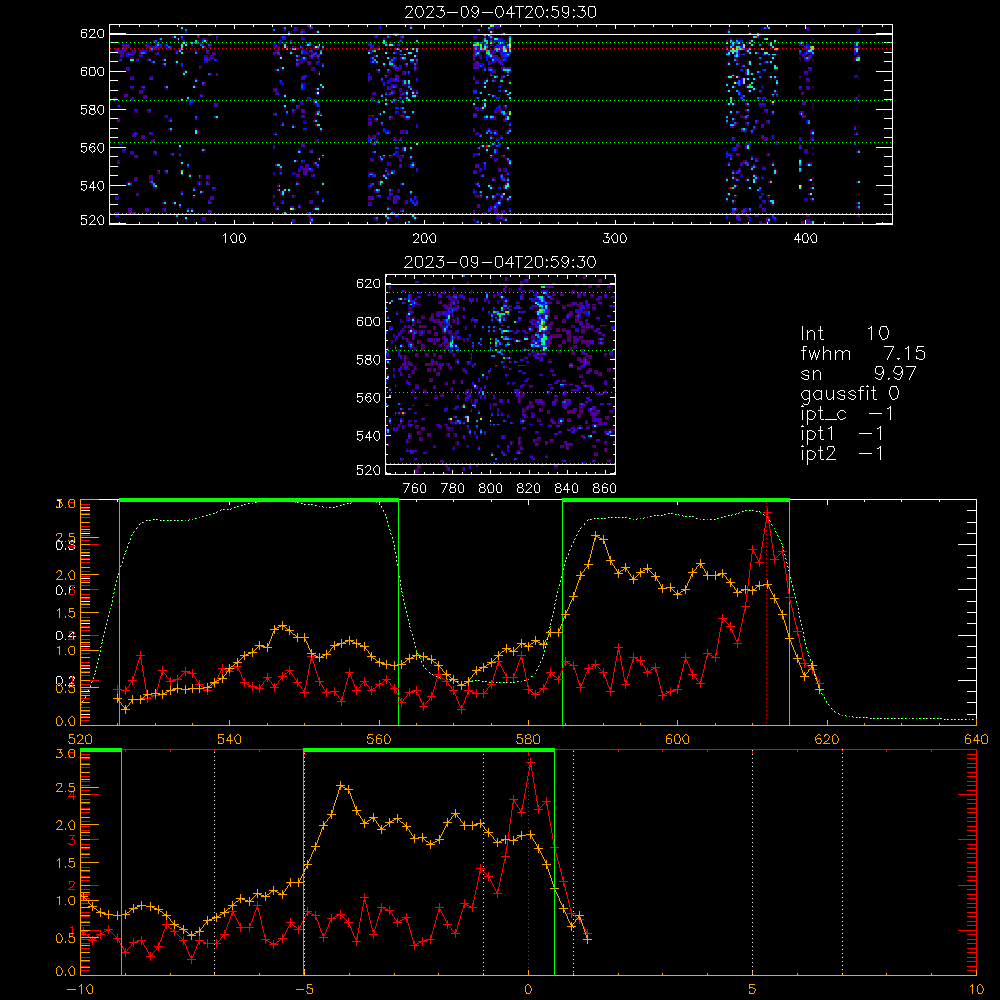Click the 600 x-axis label of third plot
1000x1000 pixels.
677,739
